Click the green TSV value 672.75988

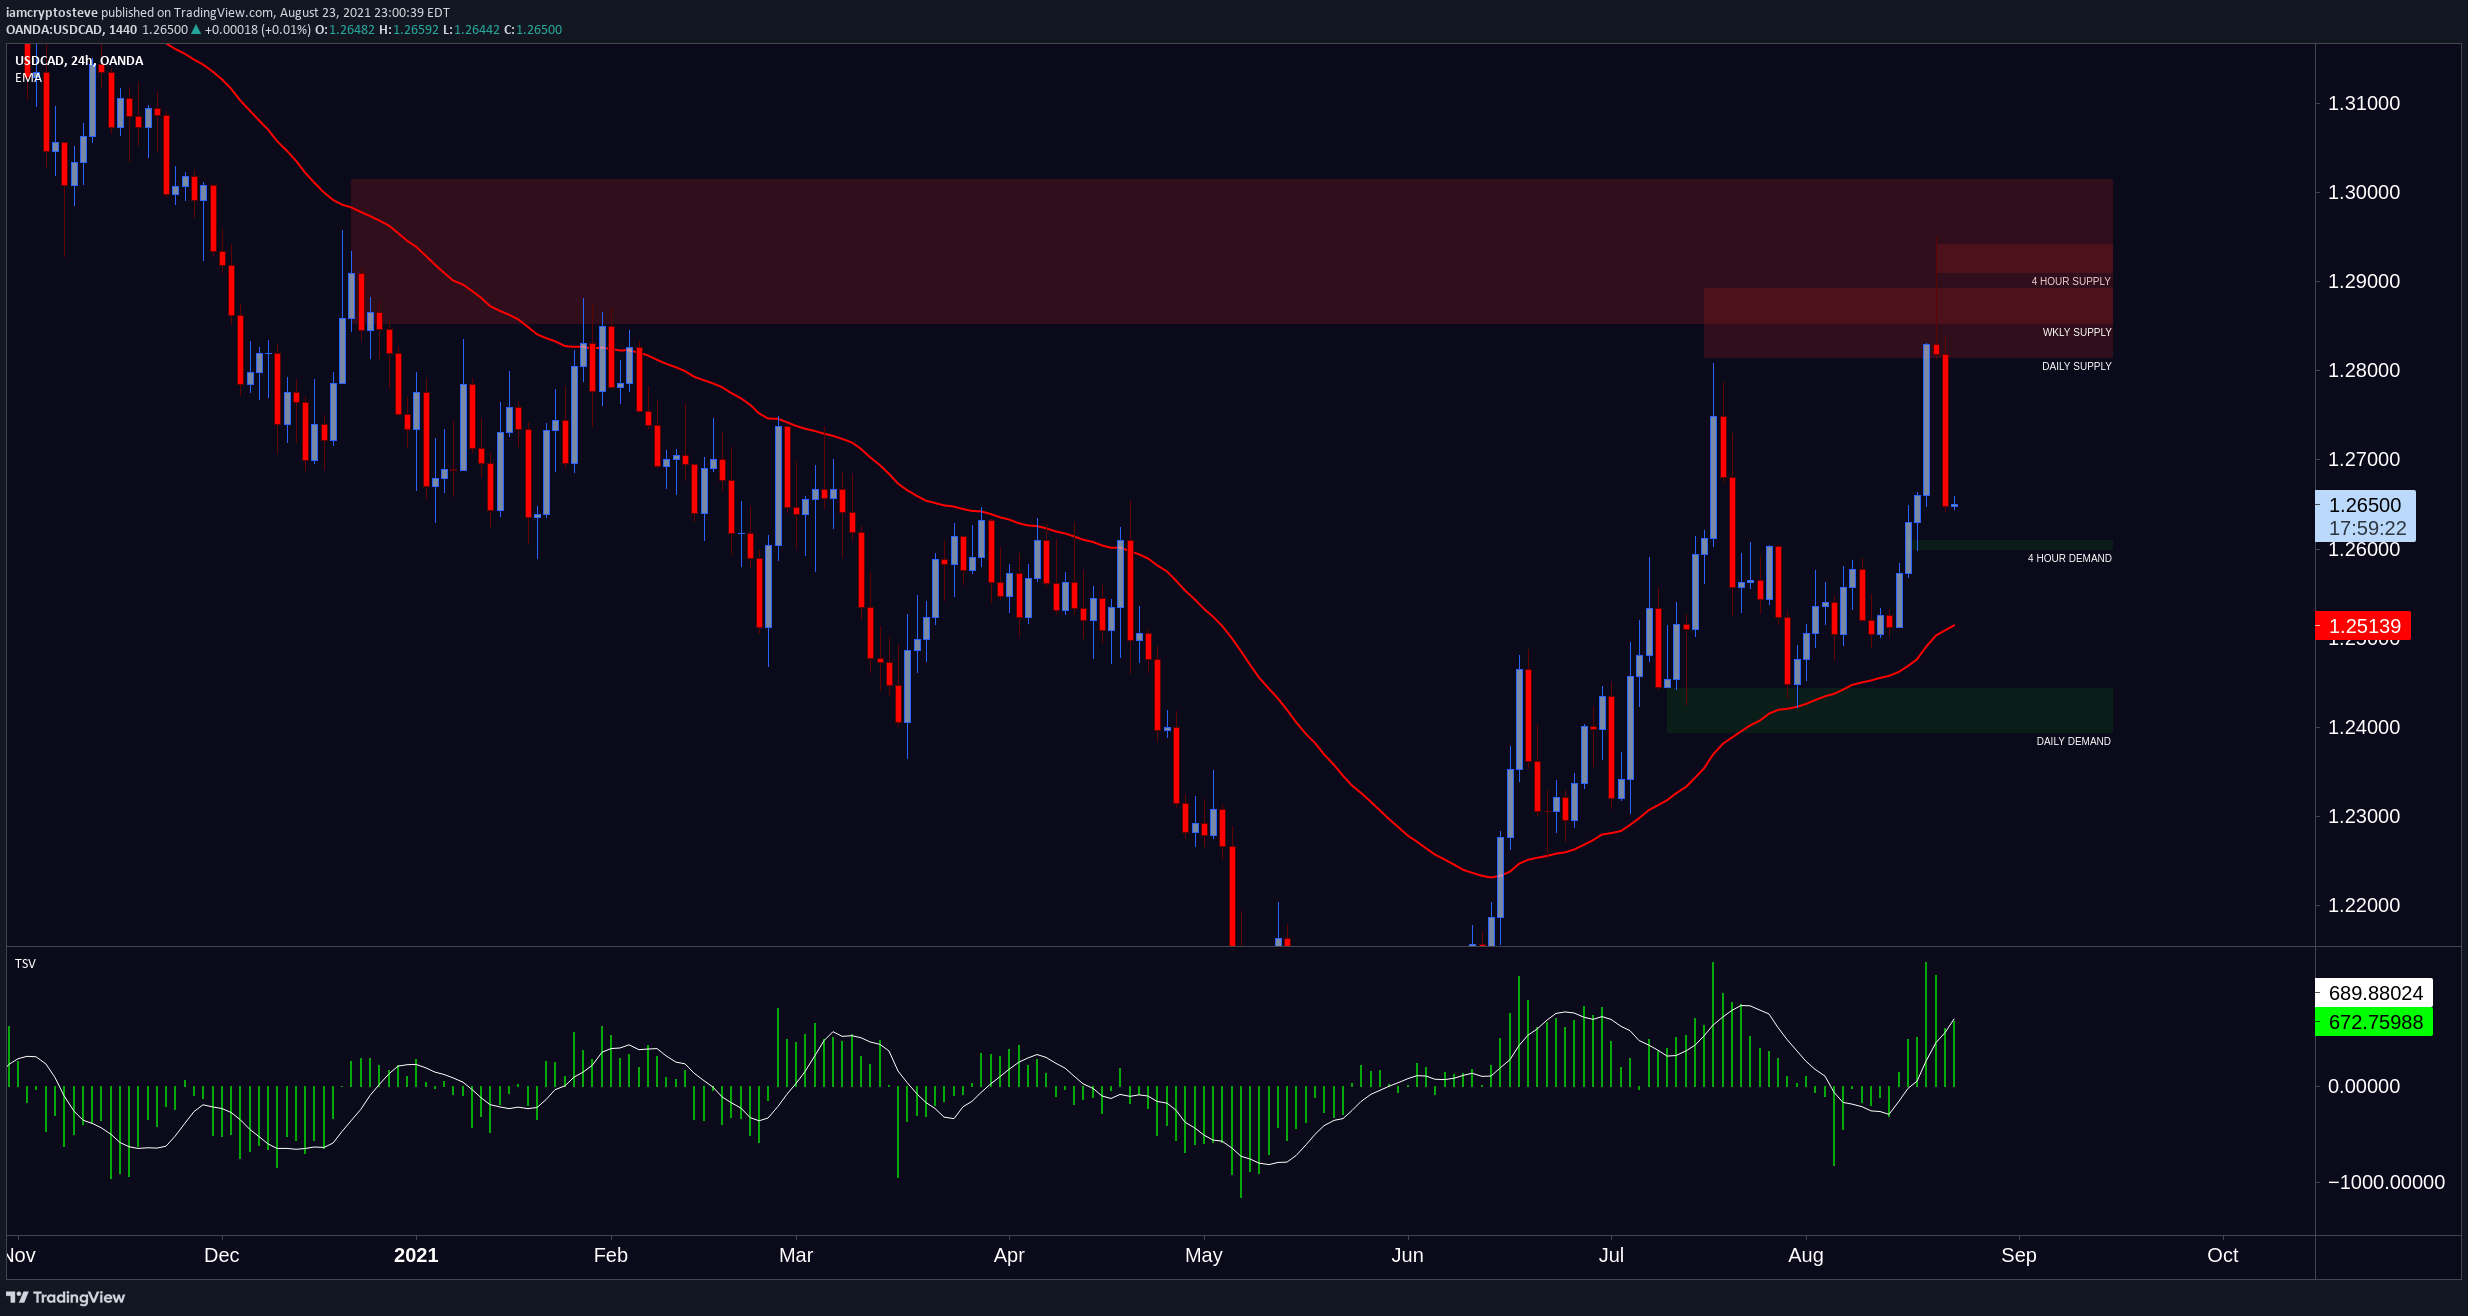[x=2374, y=1022]
